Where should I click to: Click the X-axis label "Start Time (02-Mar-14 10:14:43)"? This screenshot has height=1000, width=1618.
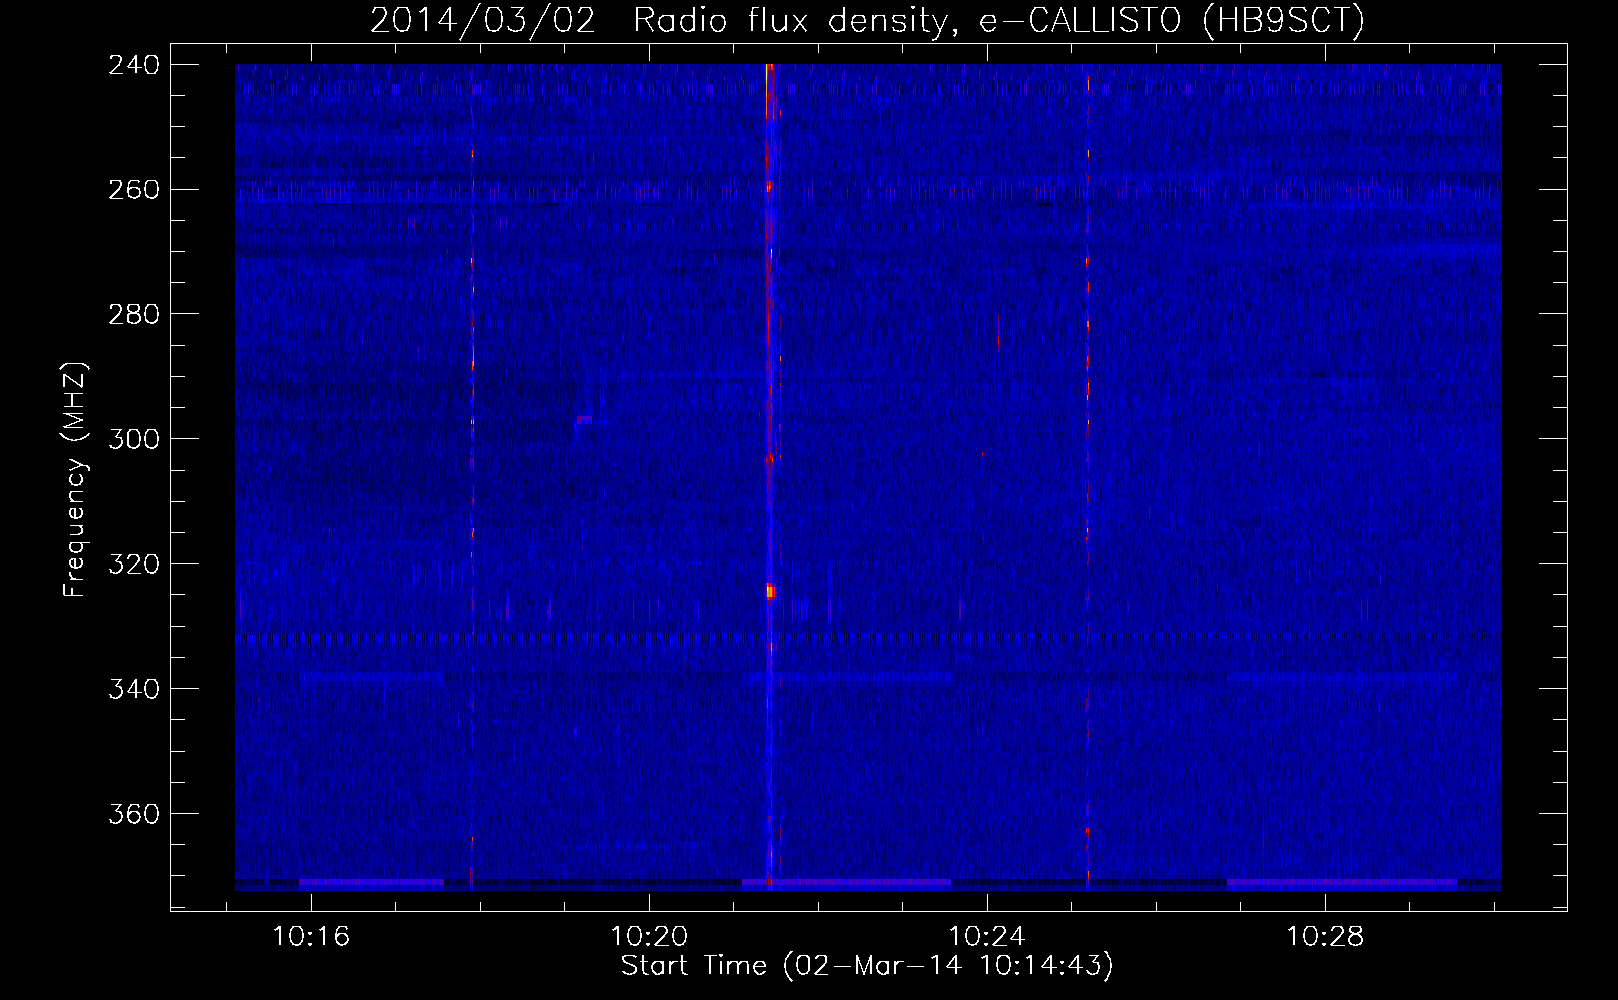(867, 966)
